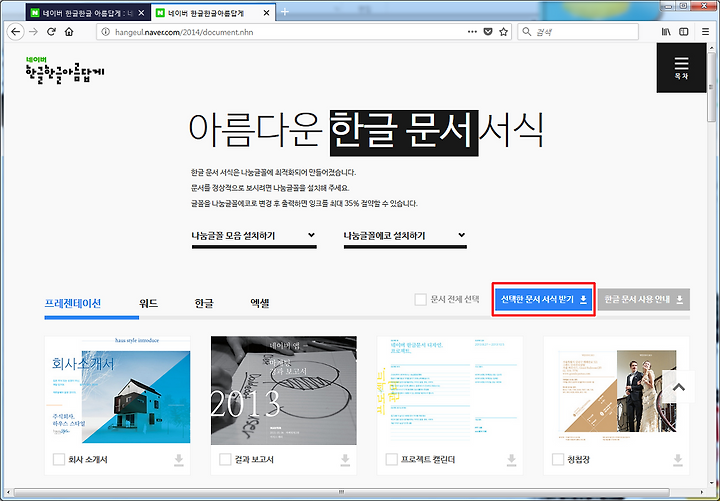The image size is (720, 501).
Task: Switch to the 엑셀 tab
Action: [x=260, y=304]
